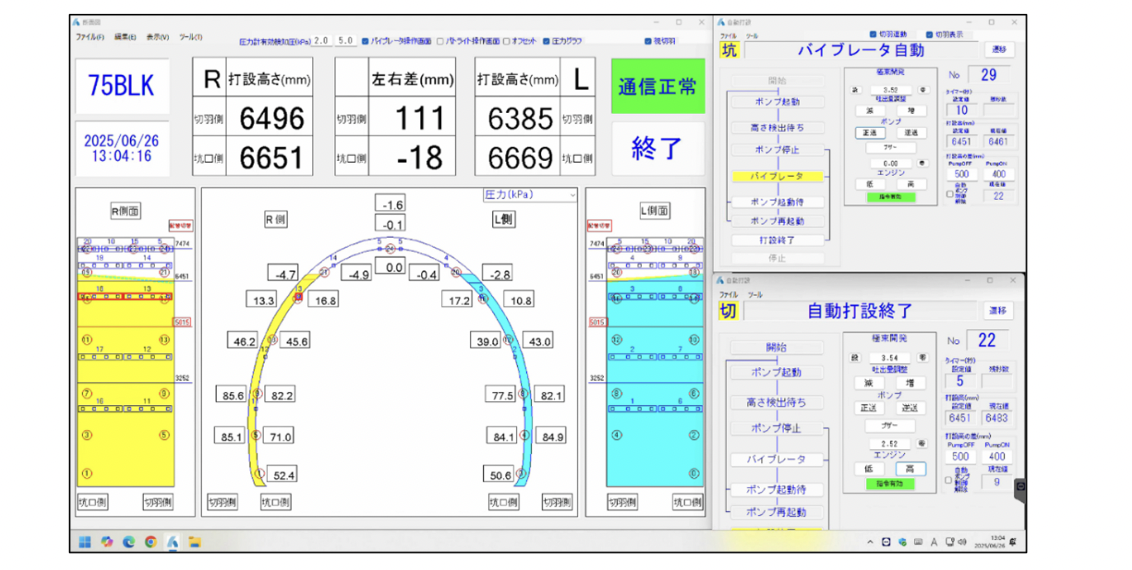Click the 減 discharge decrease button in bottom panel
1132x570 pixels.
click(869, 382)
